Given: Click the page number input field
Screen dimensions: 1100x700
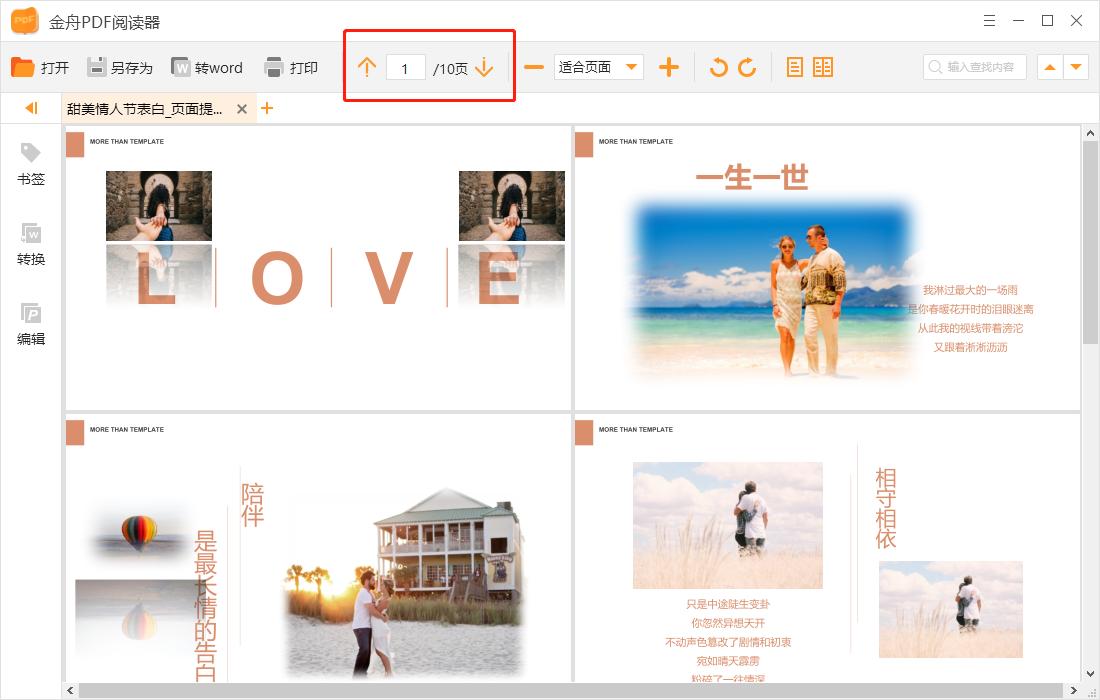Looking at the screenshot, I should [405, 66].
